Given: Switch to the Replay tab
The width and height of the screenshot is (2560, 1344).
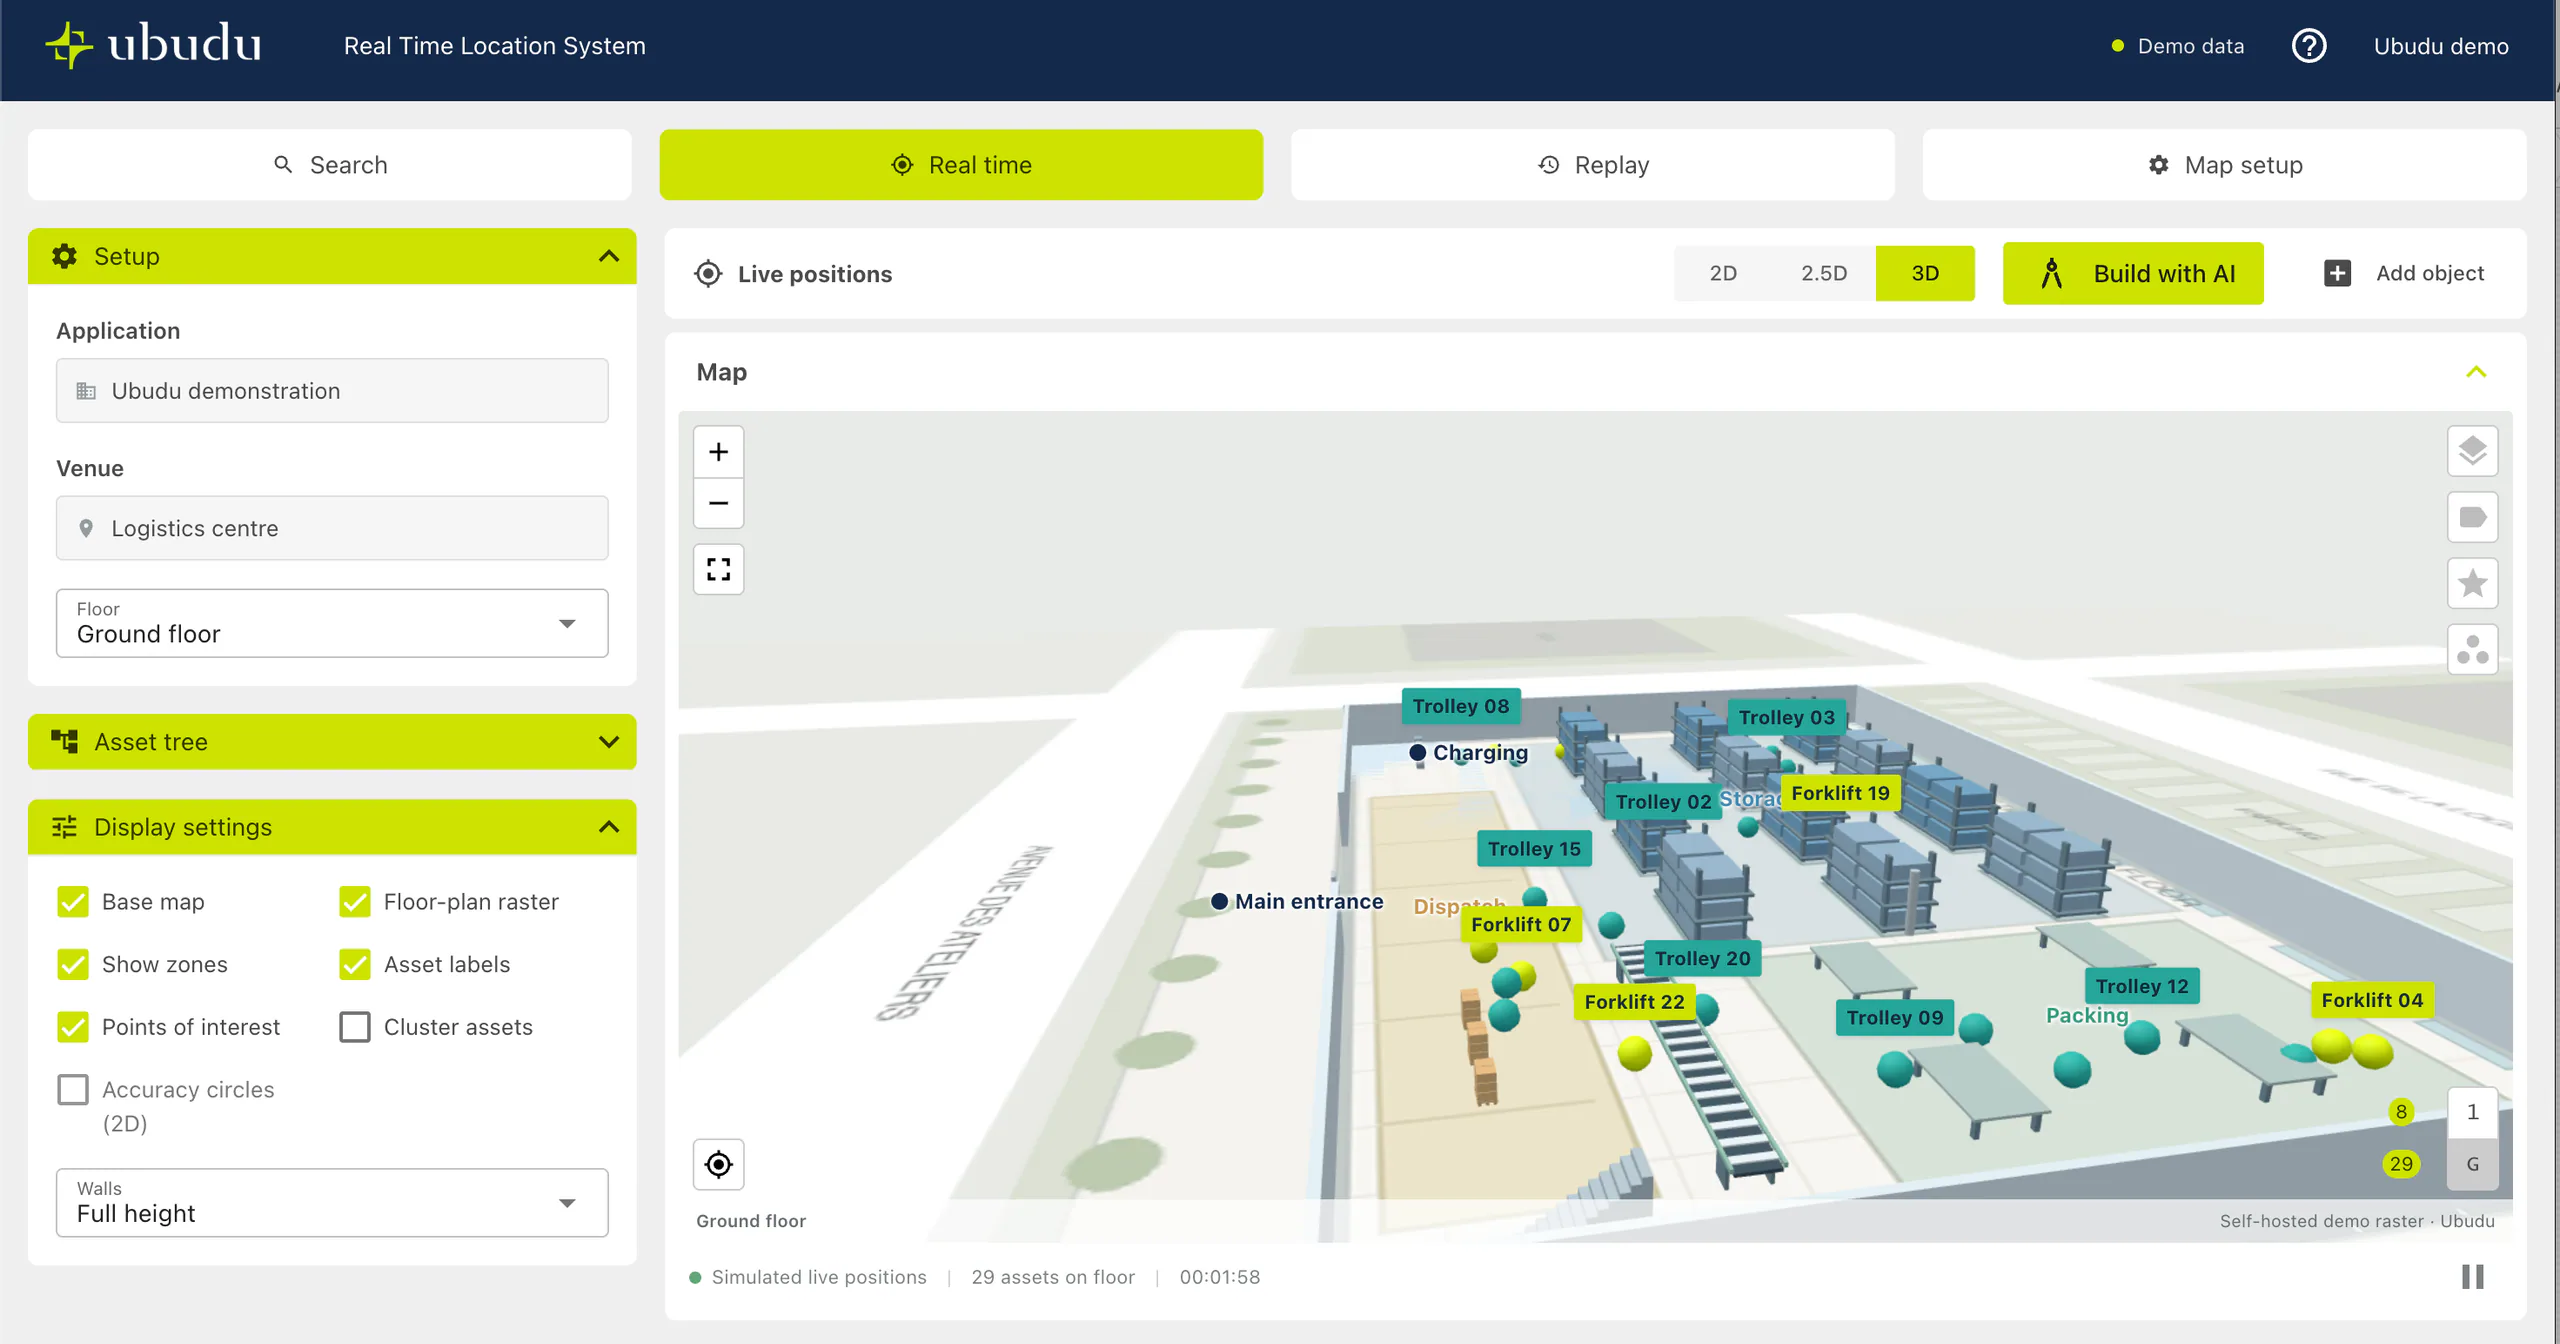Looking at the screenshot, I should [x=1592, y=165].
